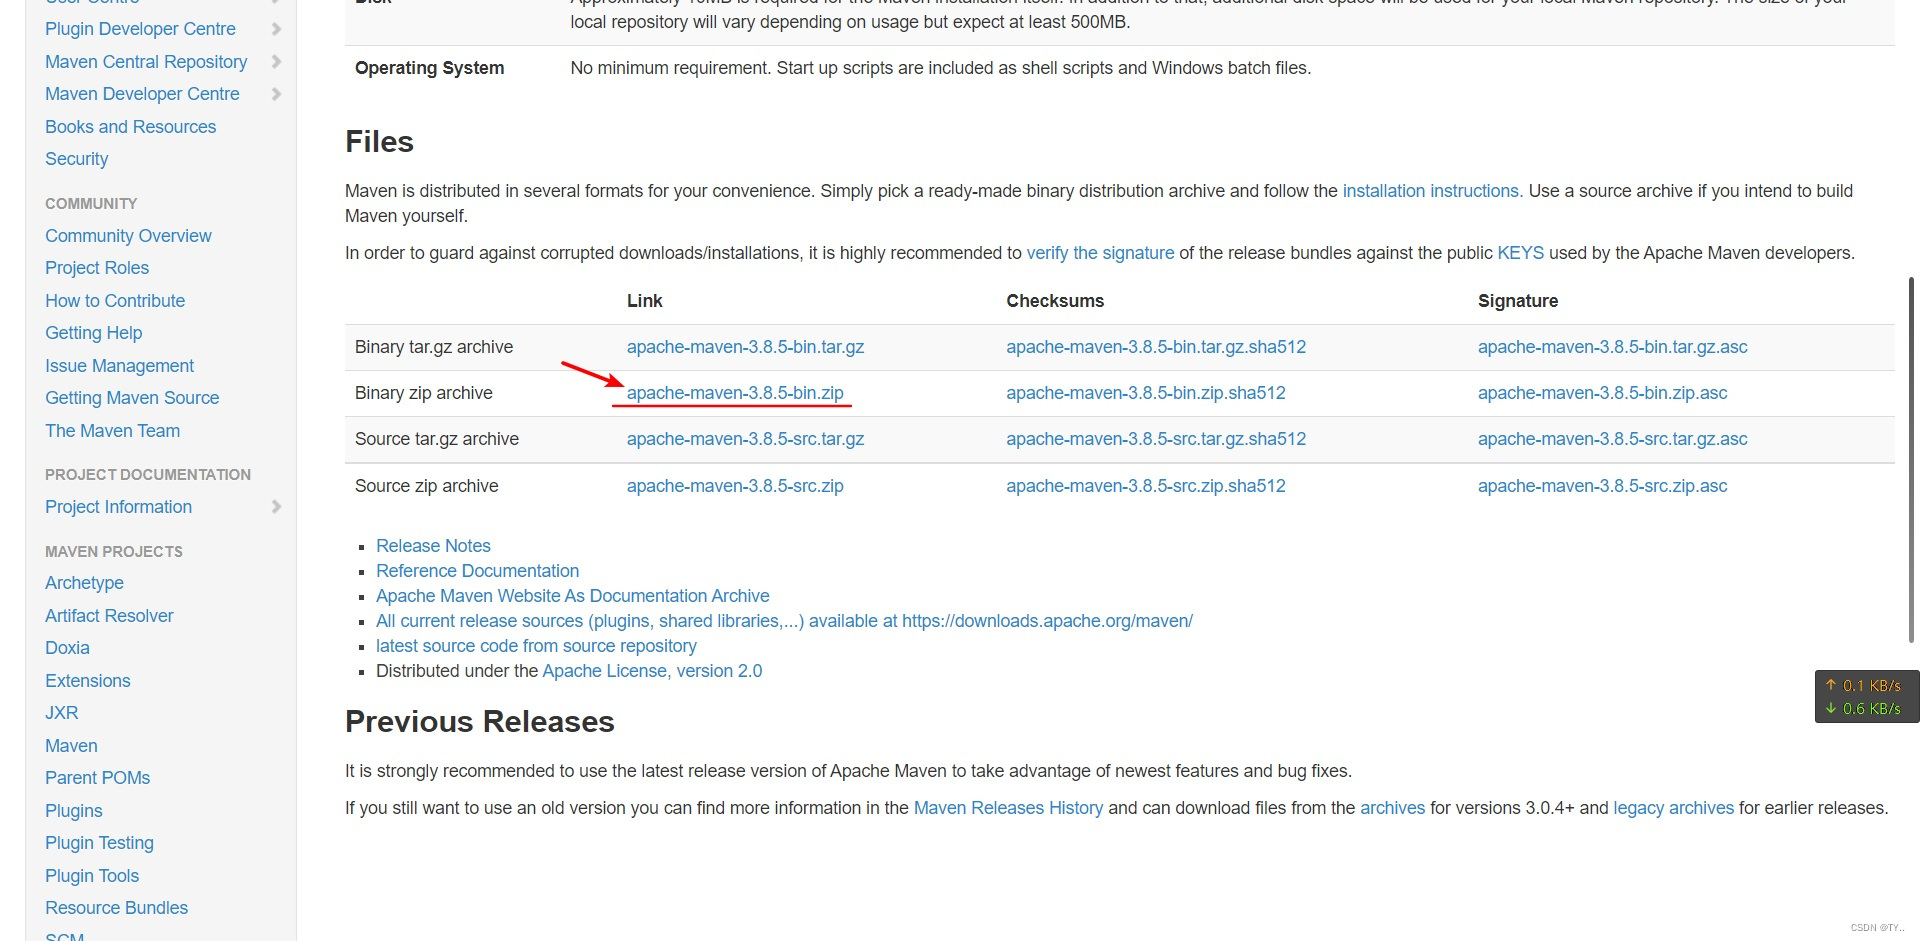Select the Source tar.gz archive row label
This screenshot has height=941, width=1920.
[x=437, y=439]
